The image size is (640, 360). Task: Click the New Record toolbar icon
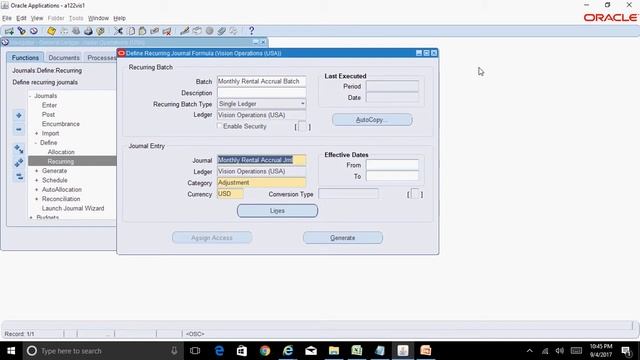click(9, 31)
